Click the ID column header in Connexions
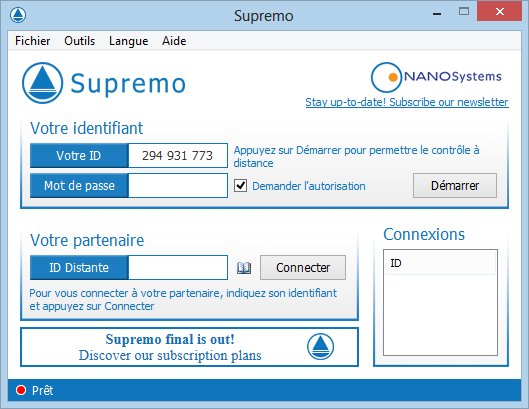Viewport: 529px width, 409px height. click(440, 263)
